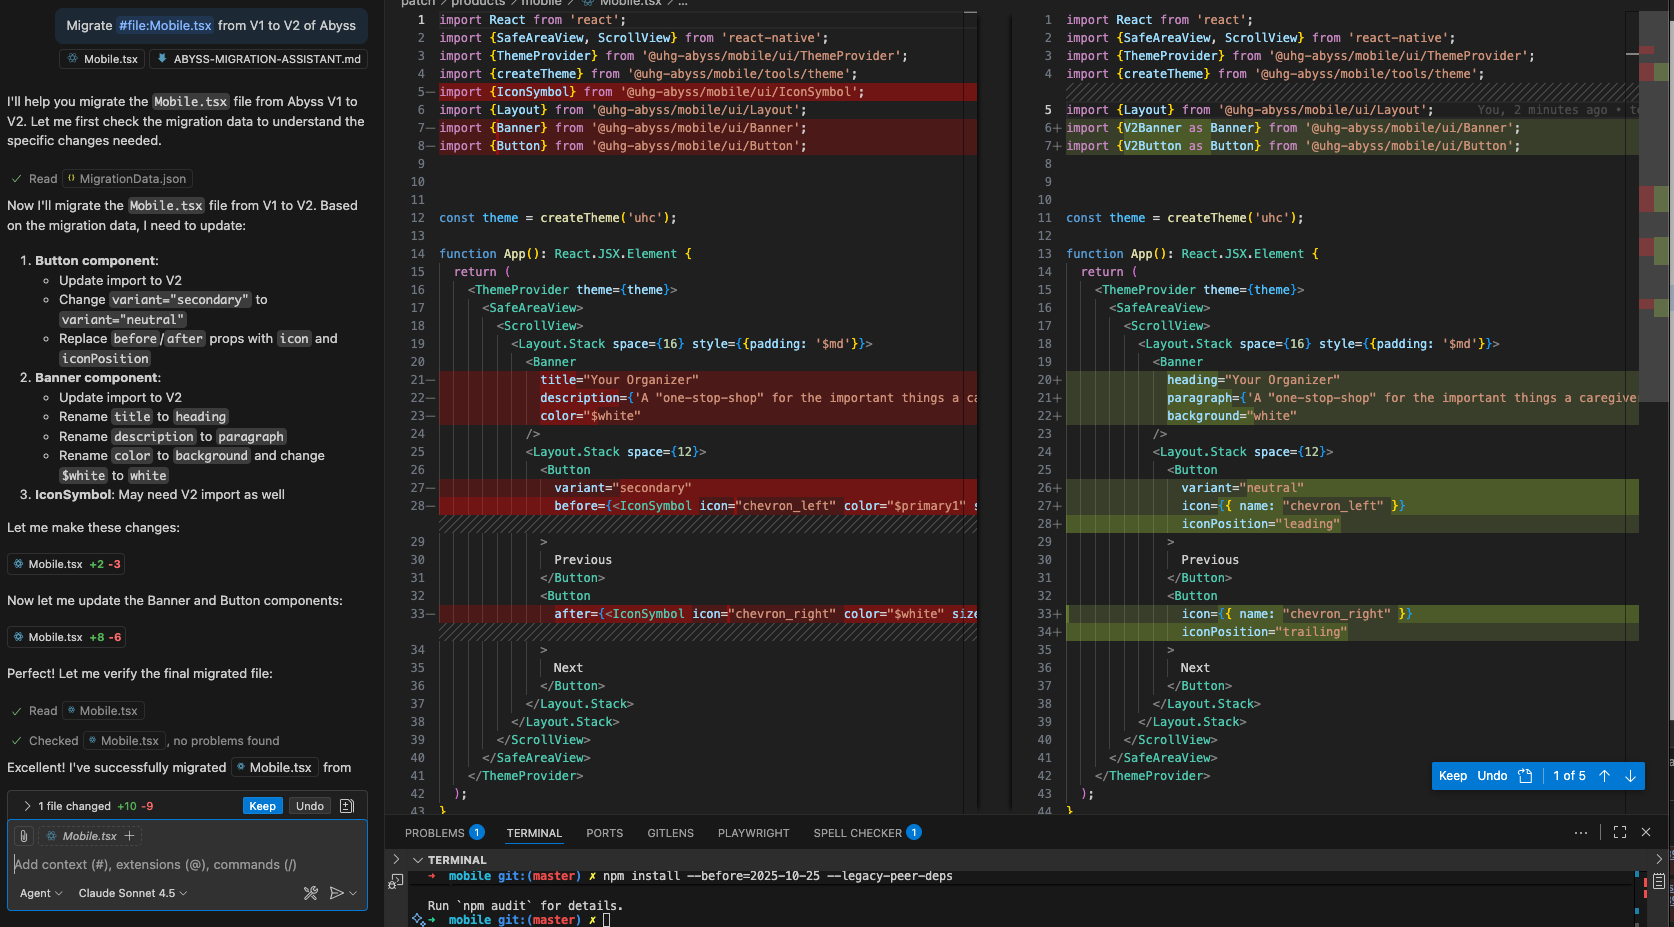Go to next change with down arrow
1674x927 pixels.
pyautogui.click(x=1630, y=776)
